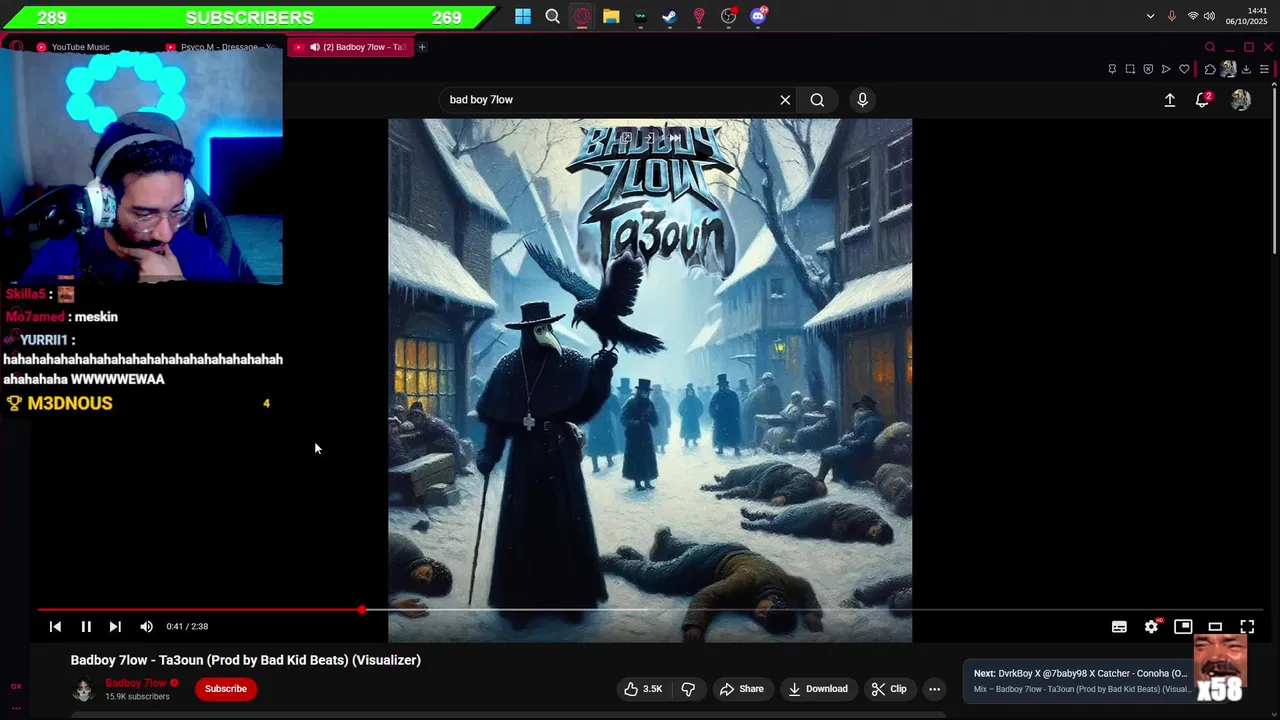
Task: Open the browser easy setup menu lines
Action: (x=1264, y=69)
